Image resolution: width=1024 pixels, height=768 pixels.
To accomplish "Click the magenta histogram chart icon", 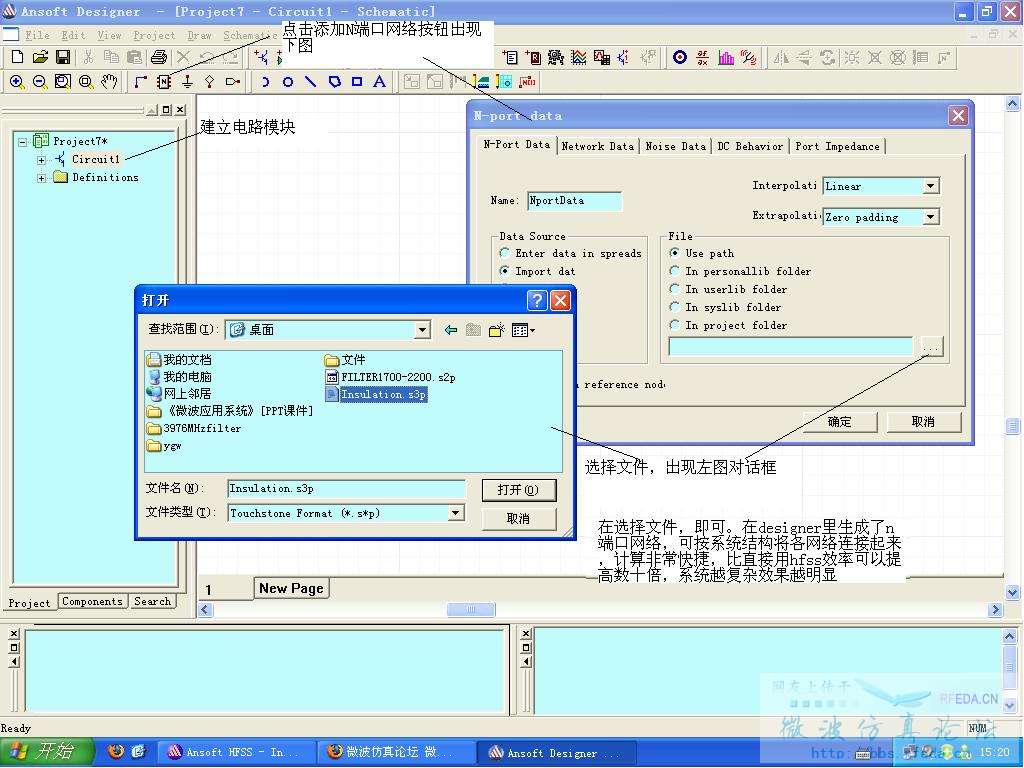I will pyautogui.click(x=726, y=57).
